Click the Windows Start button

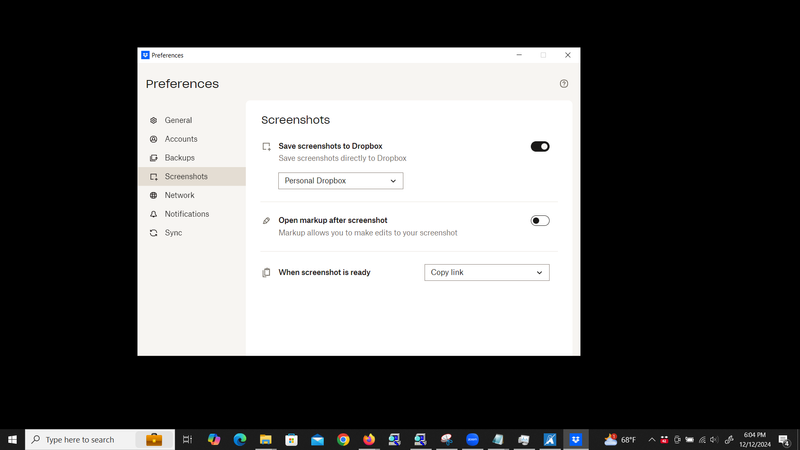[x=12, y=439]
